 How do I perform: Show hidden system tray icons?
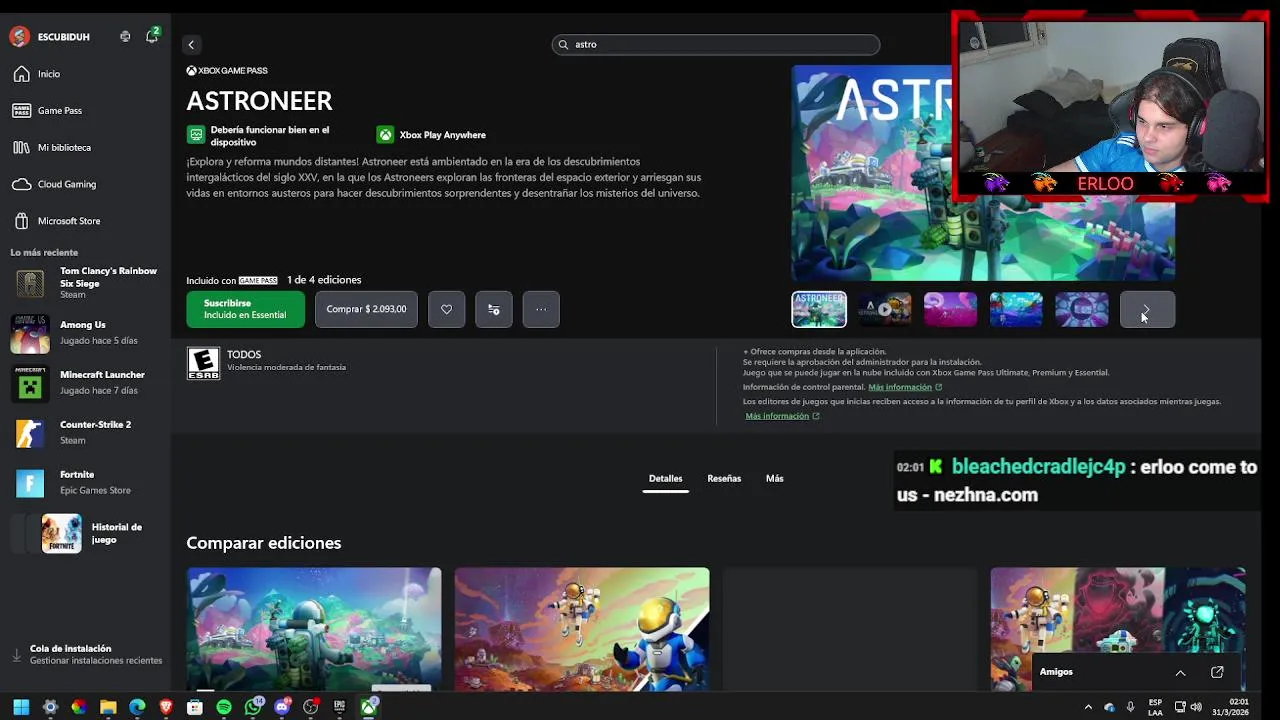coord(1088,707)
